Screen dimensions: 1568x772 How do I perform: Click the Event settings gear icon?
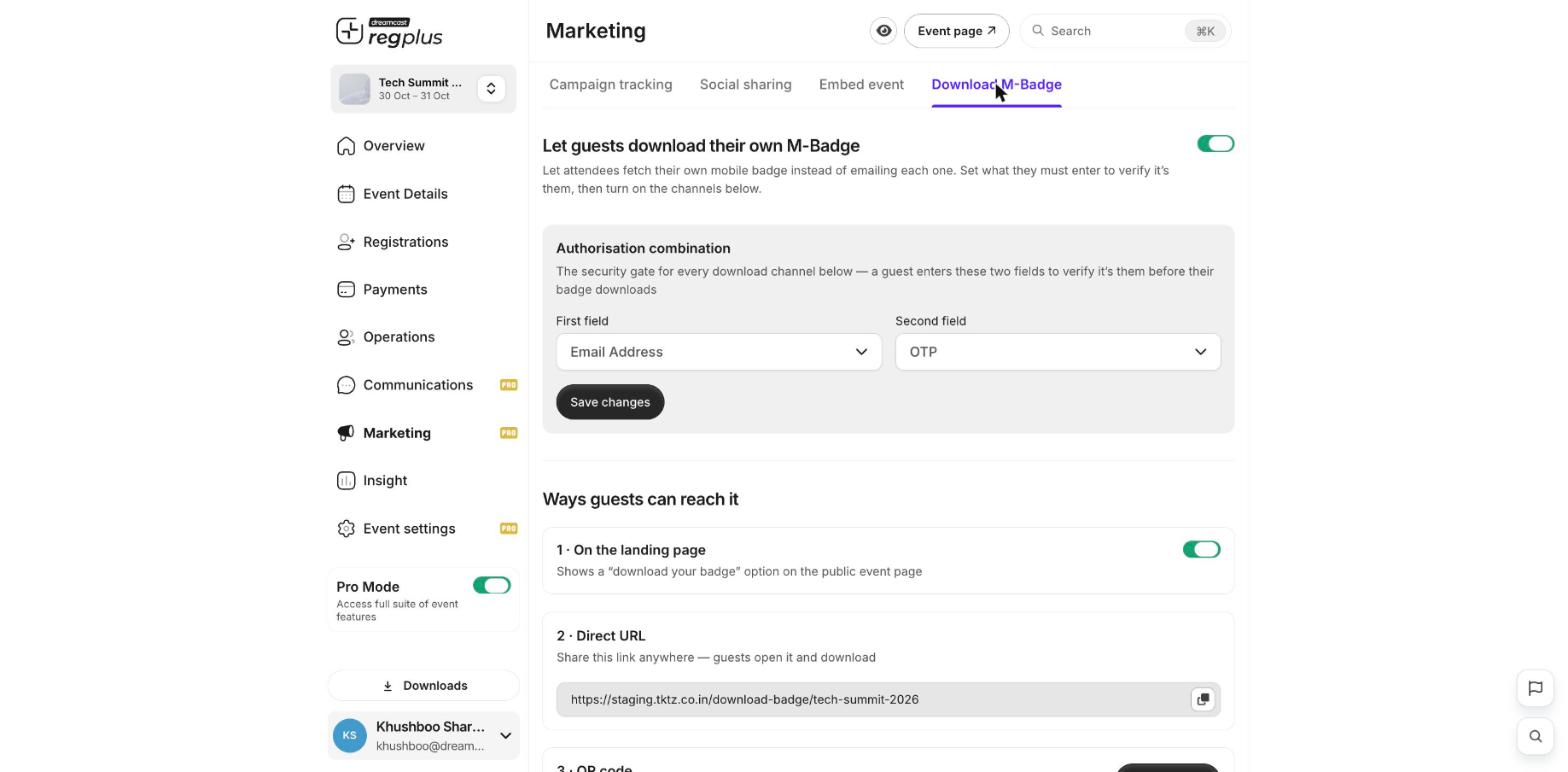click(x=346, y=529)
